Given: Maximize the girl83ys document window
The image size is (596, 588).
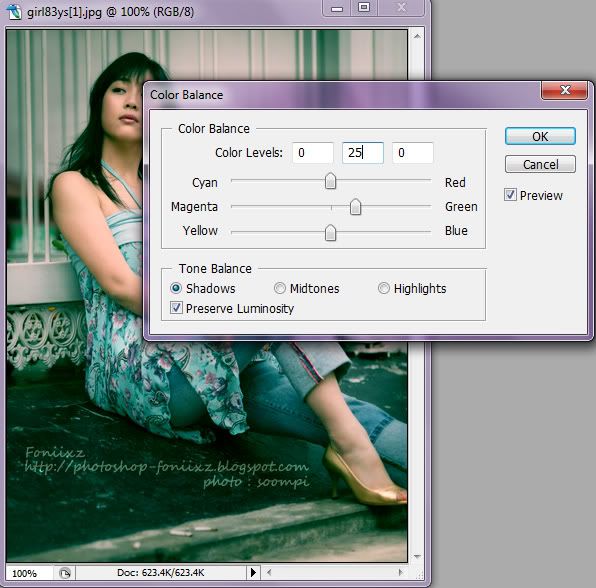Looking at the screenshot, I should (x=364, y=8).
